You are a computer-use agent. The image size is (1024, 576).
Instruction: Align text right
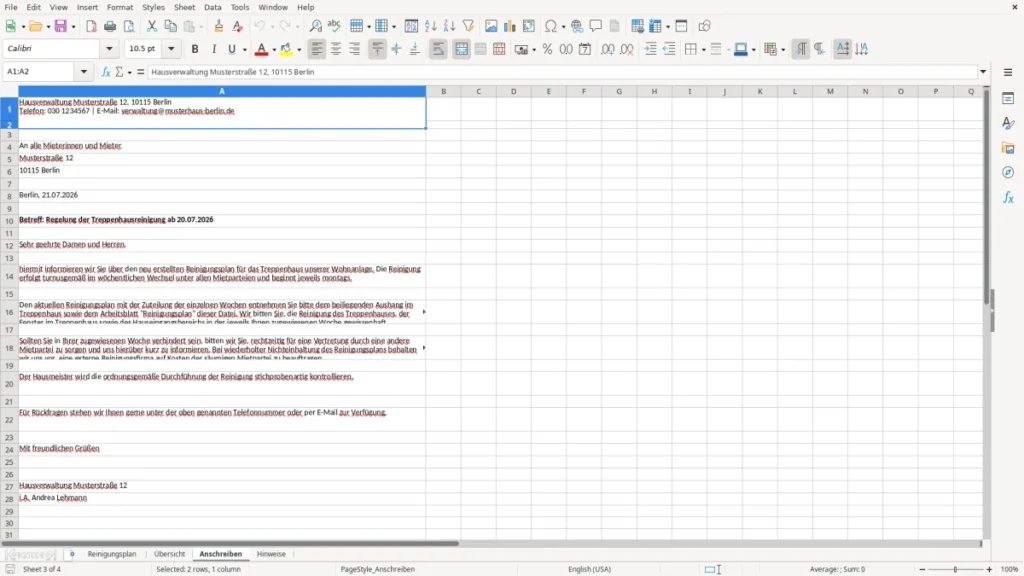(x=355, y=49)
